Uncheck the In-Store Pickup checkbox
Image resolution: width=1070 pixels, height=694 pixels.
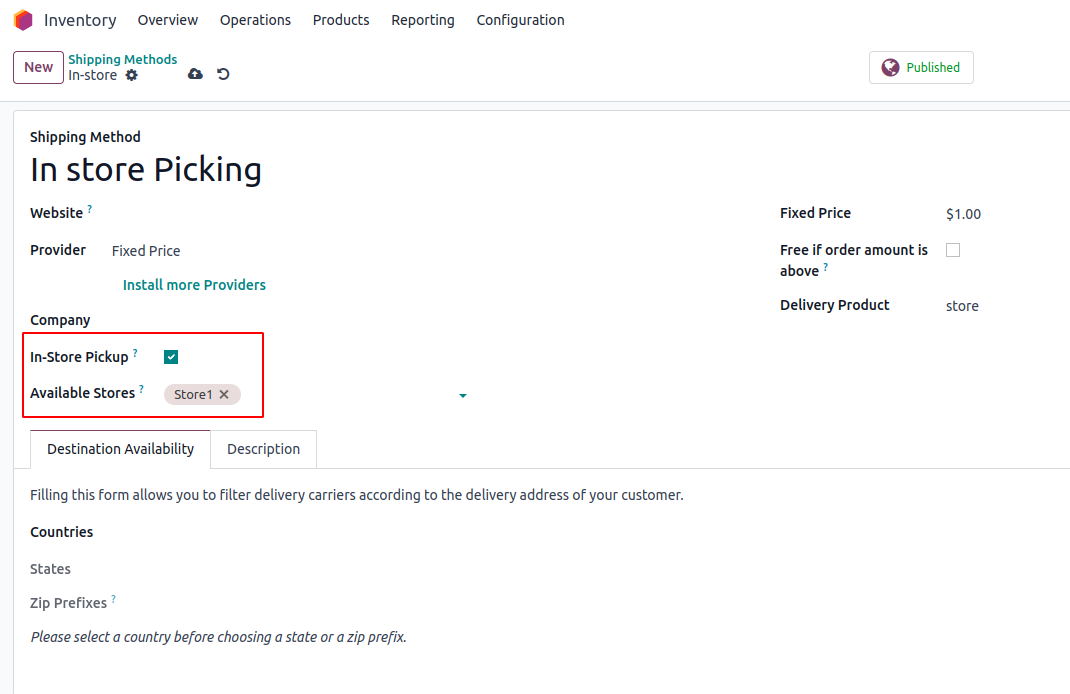pos(171,357)
